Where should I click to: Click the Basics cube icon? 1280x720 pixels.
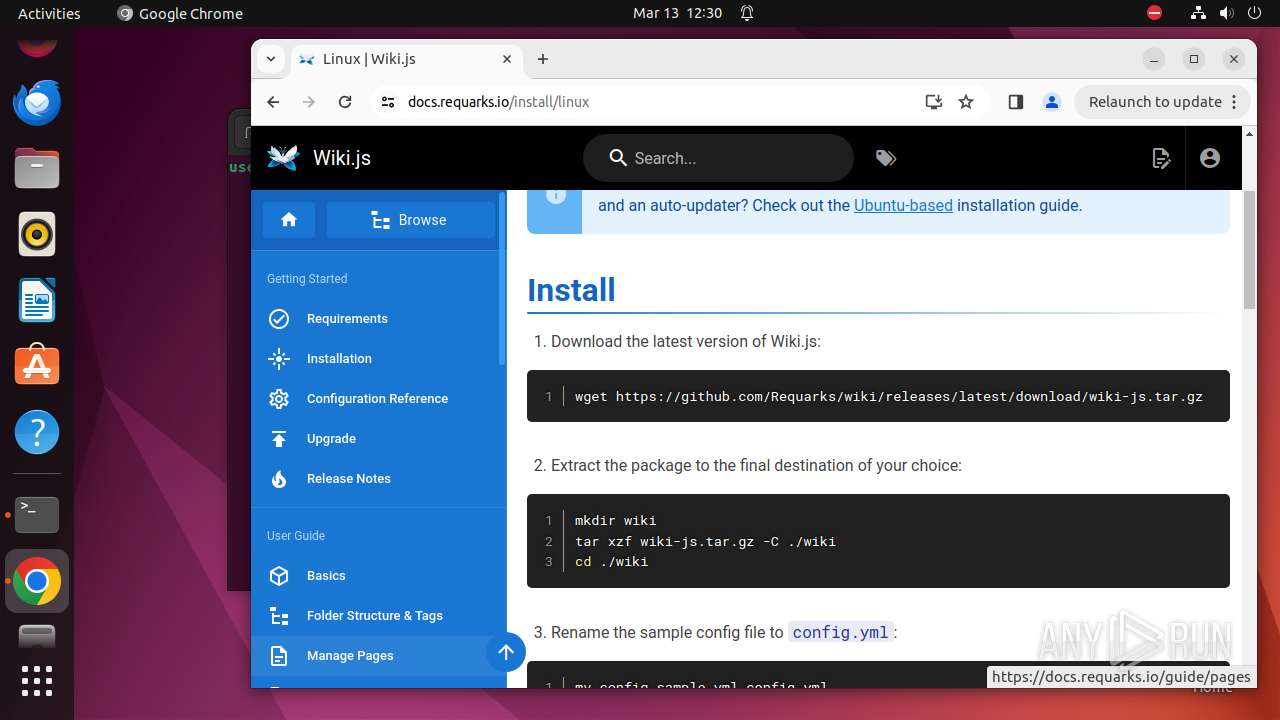279,576
